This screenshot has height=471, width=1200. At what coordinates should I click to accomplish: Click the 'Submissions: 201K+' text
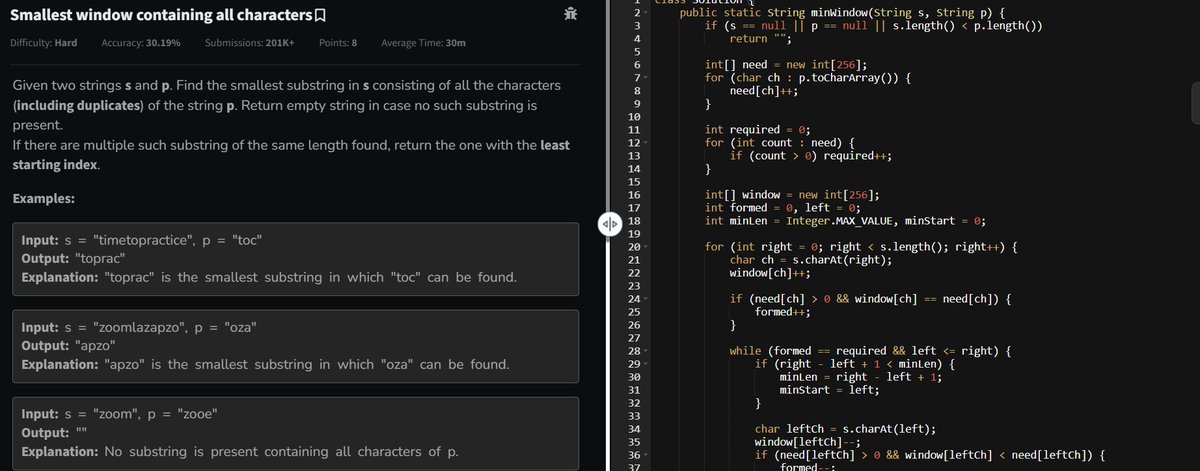(x=250, y=44)
